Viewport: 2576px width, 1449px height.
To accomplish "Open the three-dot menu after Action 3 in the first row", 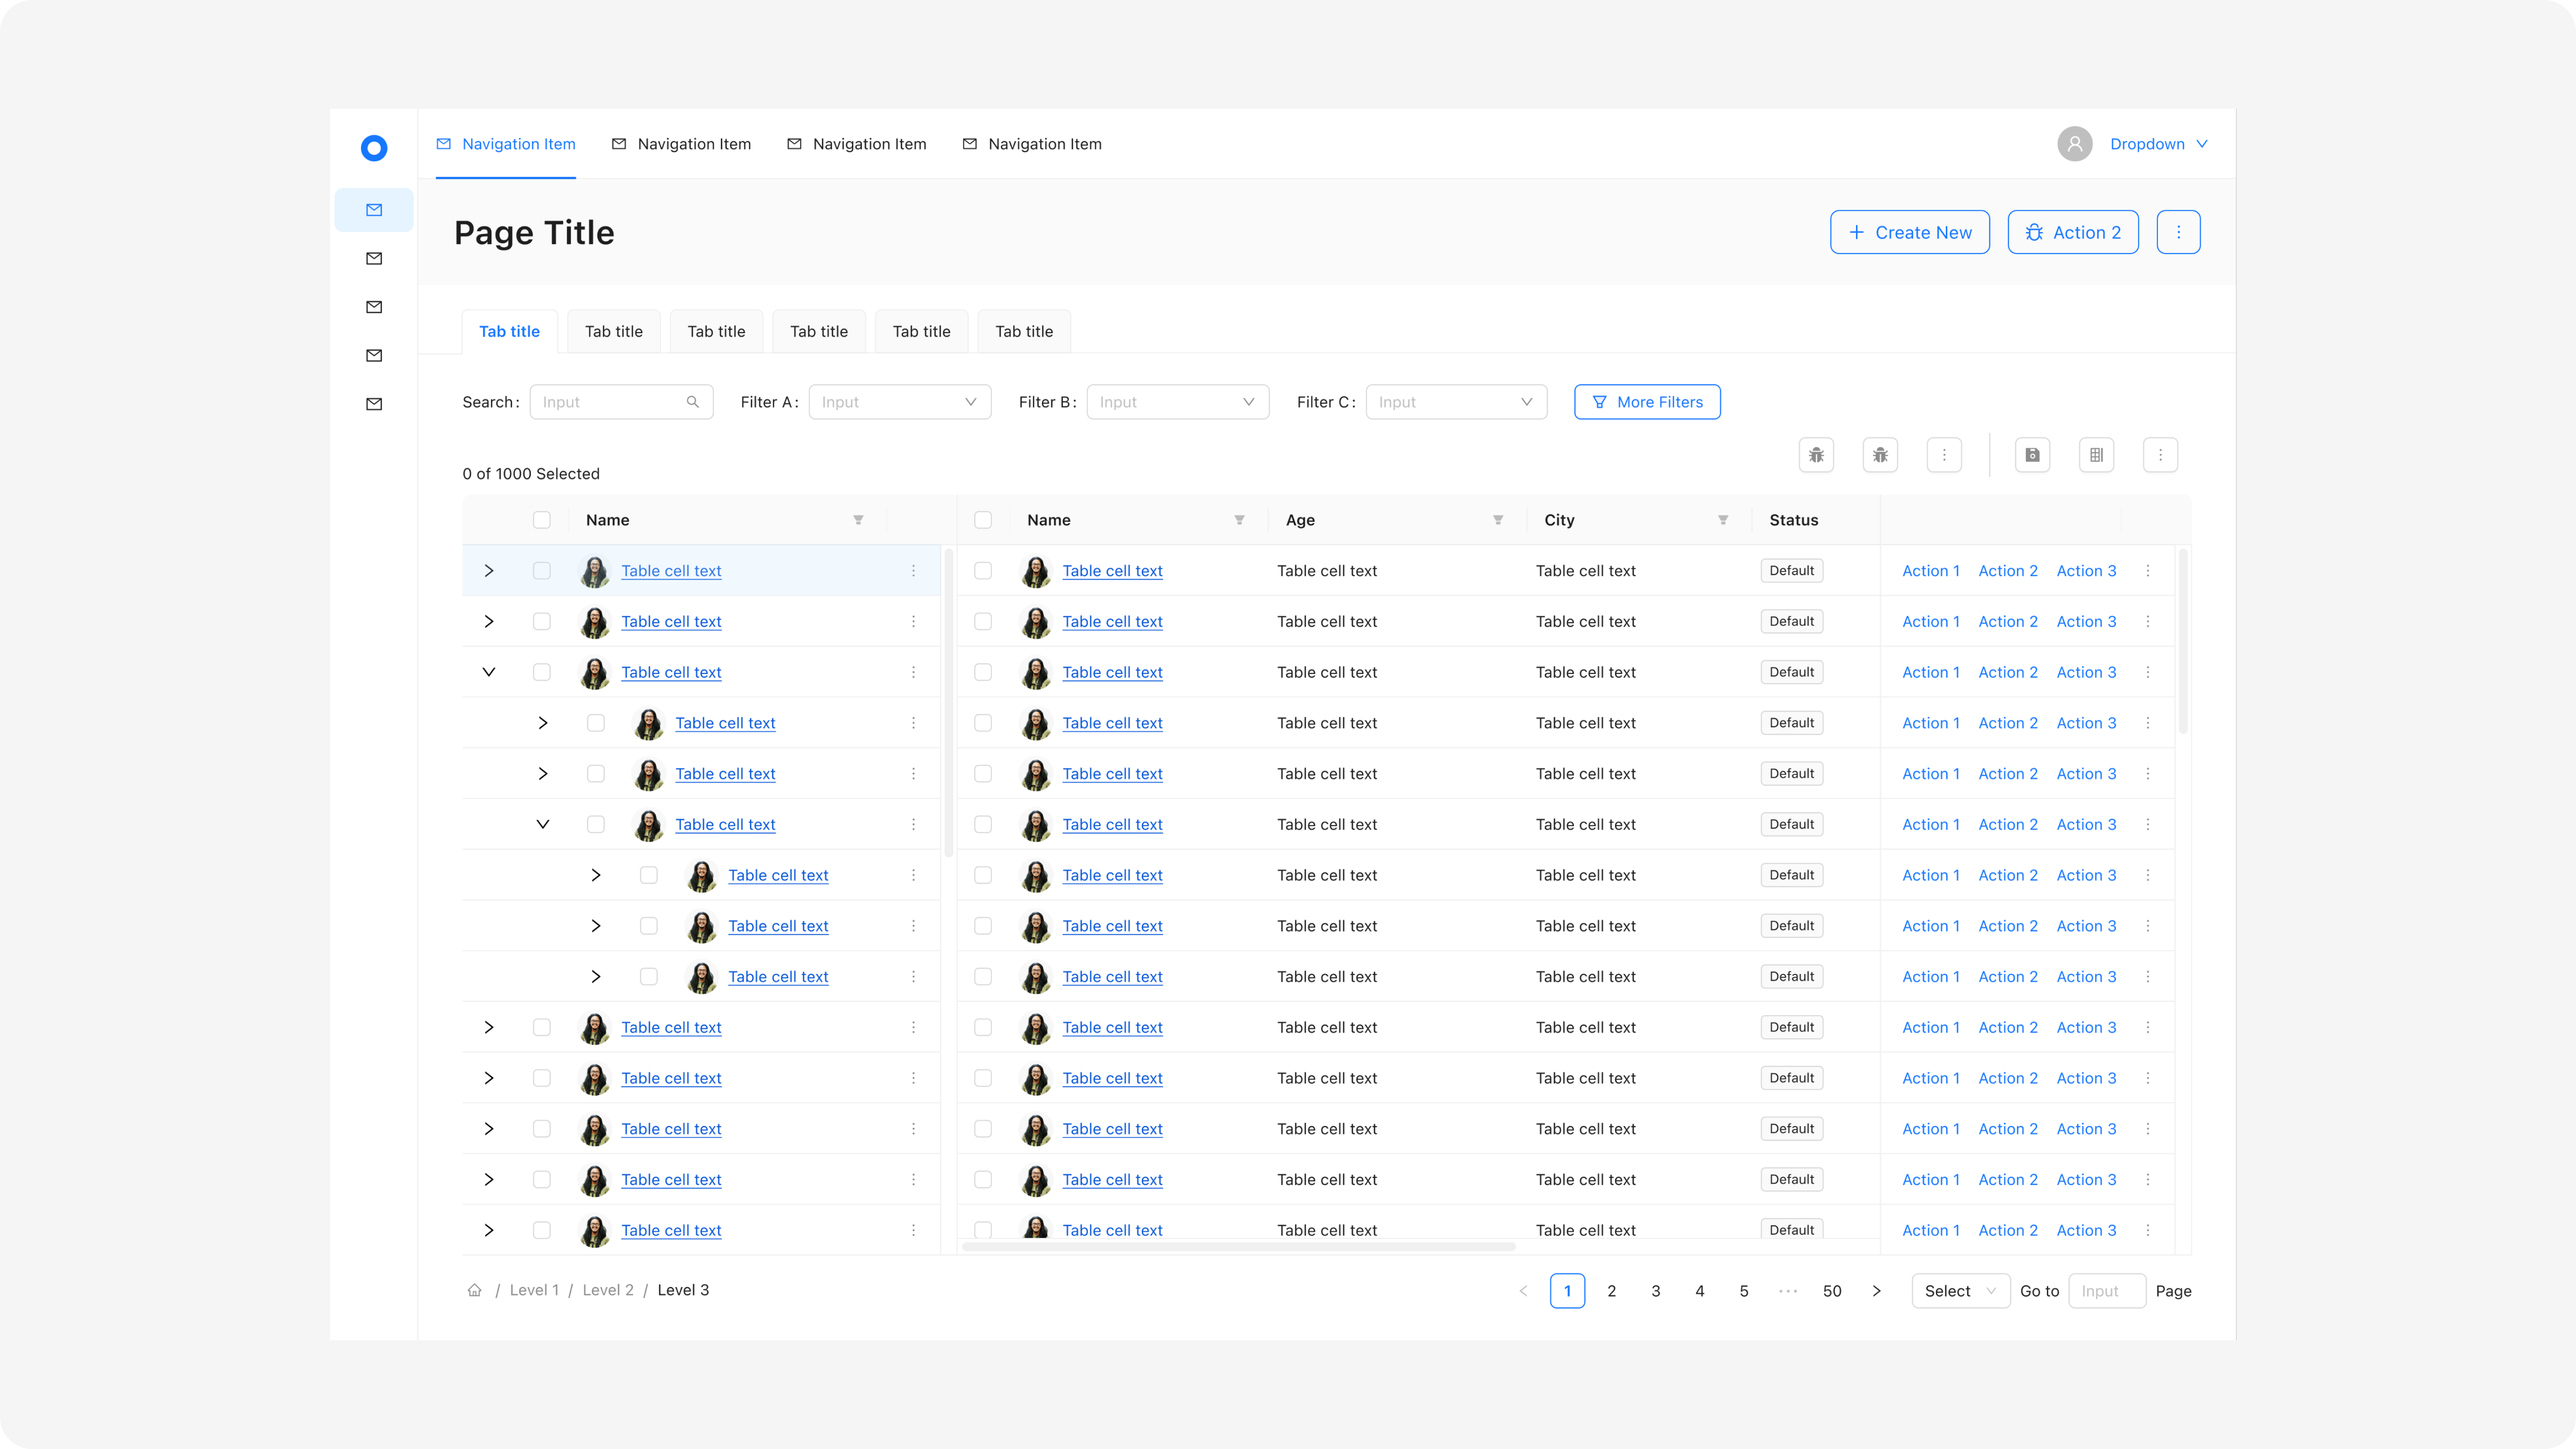I will (x=2148, y=571).
